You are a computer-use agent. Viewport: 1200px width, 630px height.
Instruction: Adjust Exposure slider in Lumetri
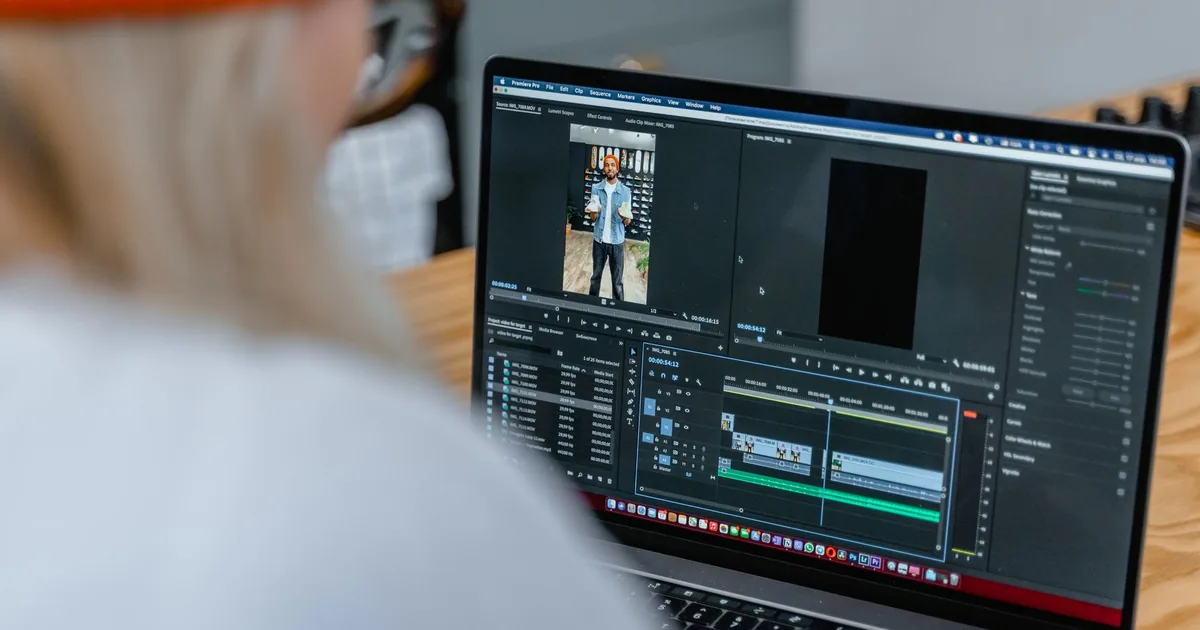point(1100,316)
